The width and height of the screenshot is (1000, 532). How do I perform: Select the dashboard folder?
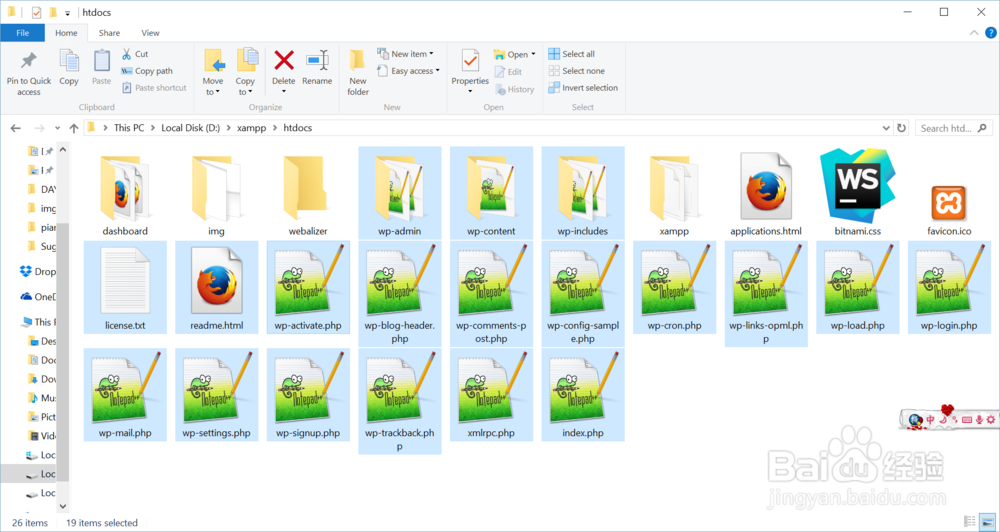[125, 193]
